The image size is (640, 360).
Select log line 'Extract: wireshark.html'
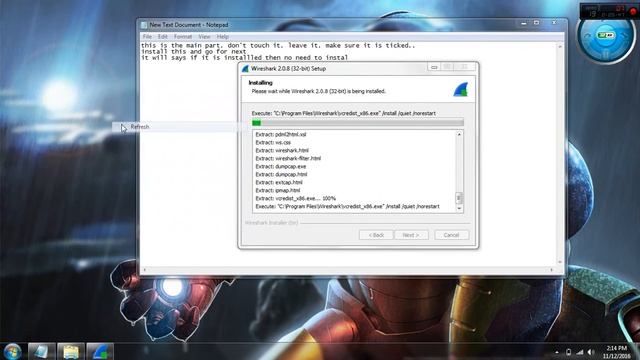coord(282,151)
